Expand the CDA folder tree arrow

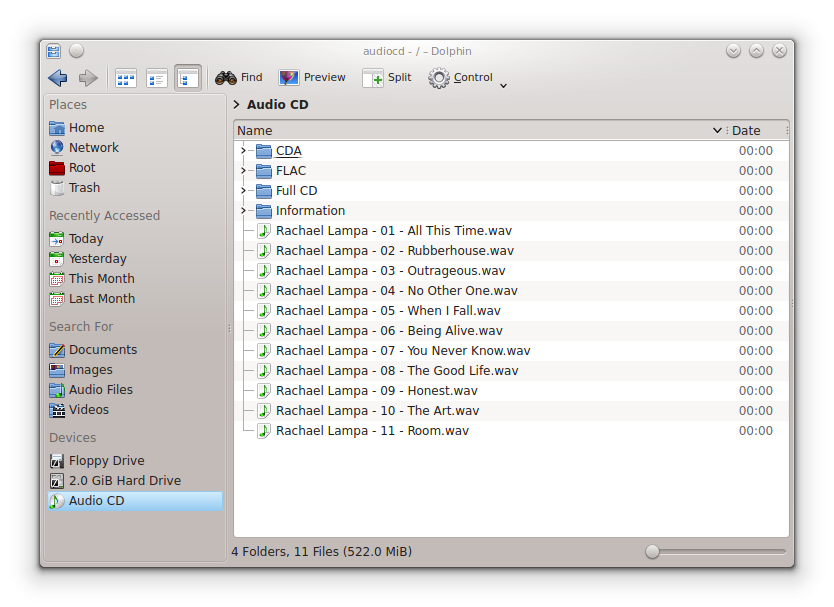pyautogui.click(x=243, y=151)
